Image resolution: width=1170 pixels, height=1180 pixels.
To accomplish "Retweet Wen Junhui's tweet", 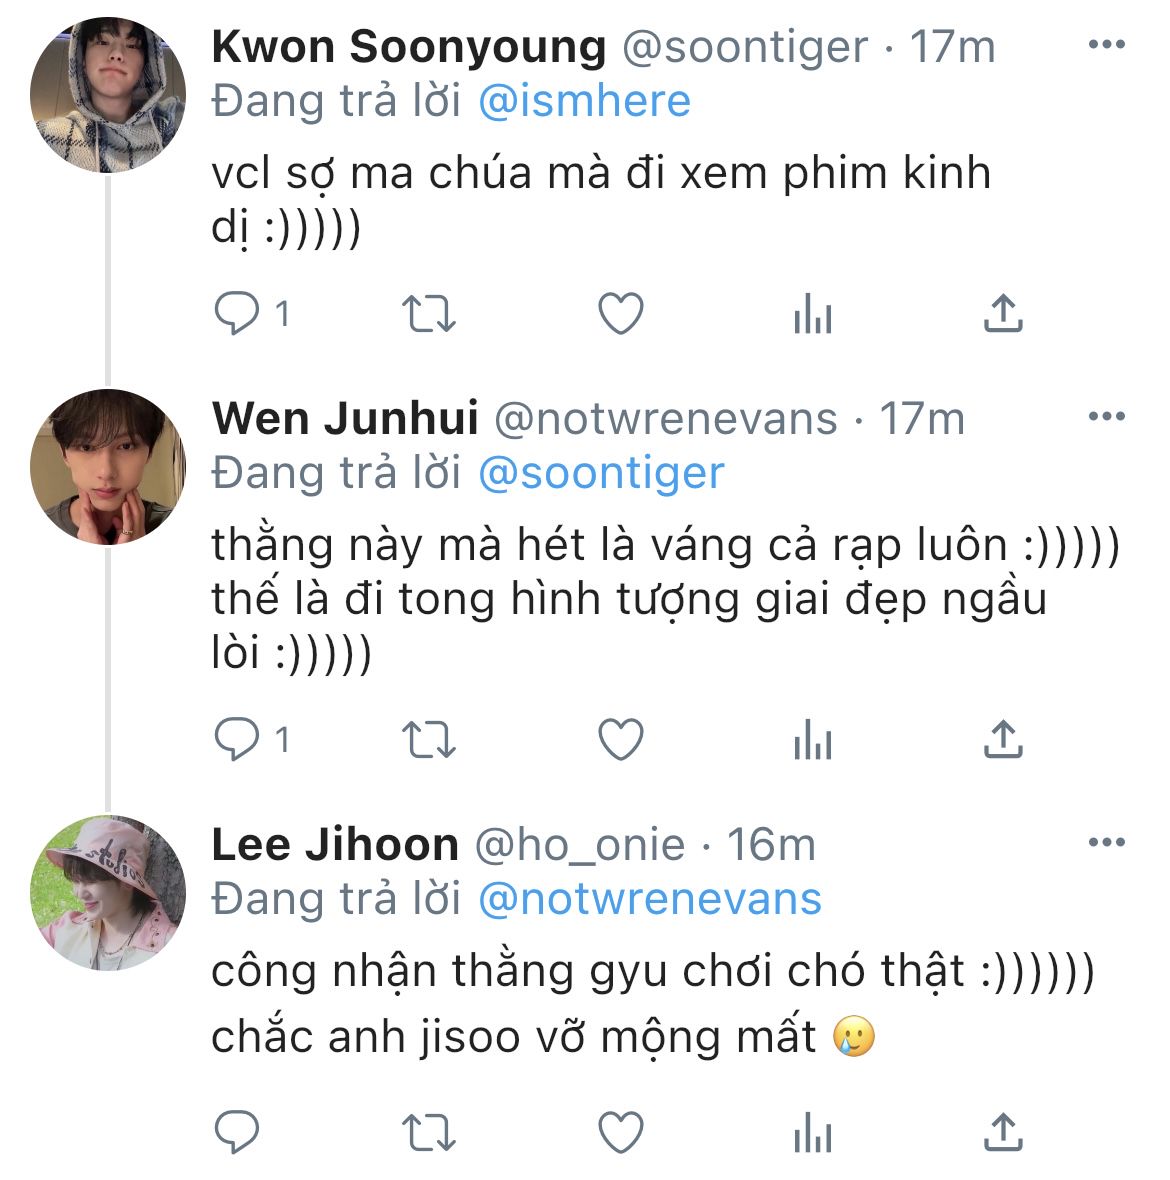I will pos(428,740).
